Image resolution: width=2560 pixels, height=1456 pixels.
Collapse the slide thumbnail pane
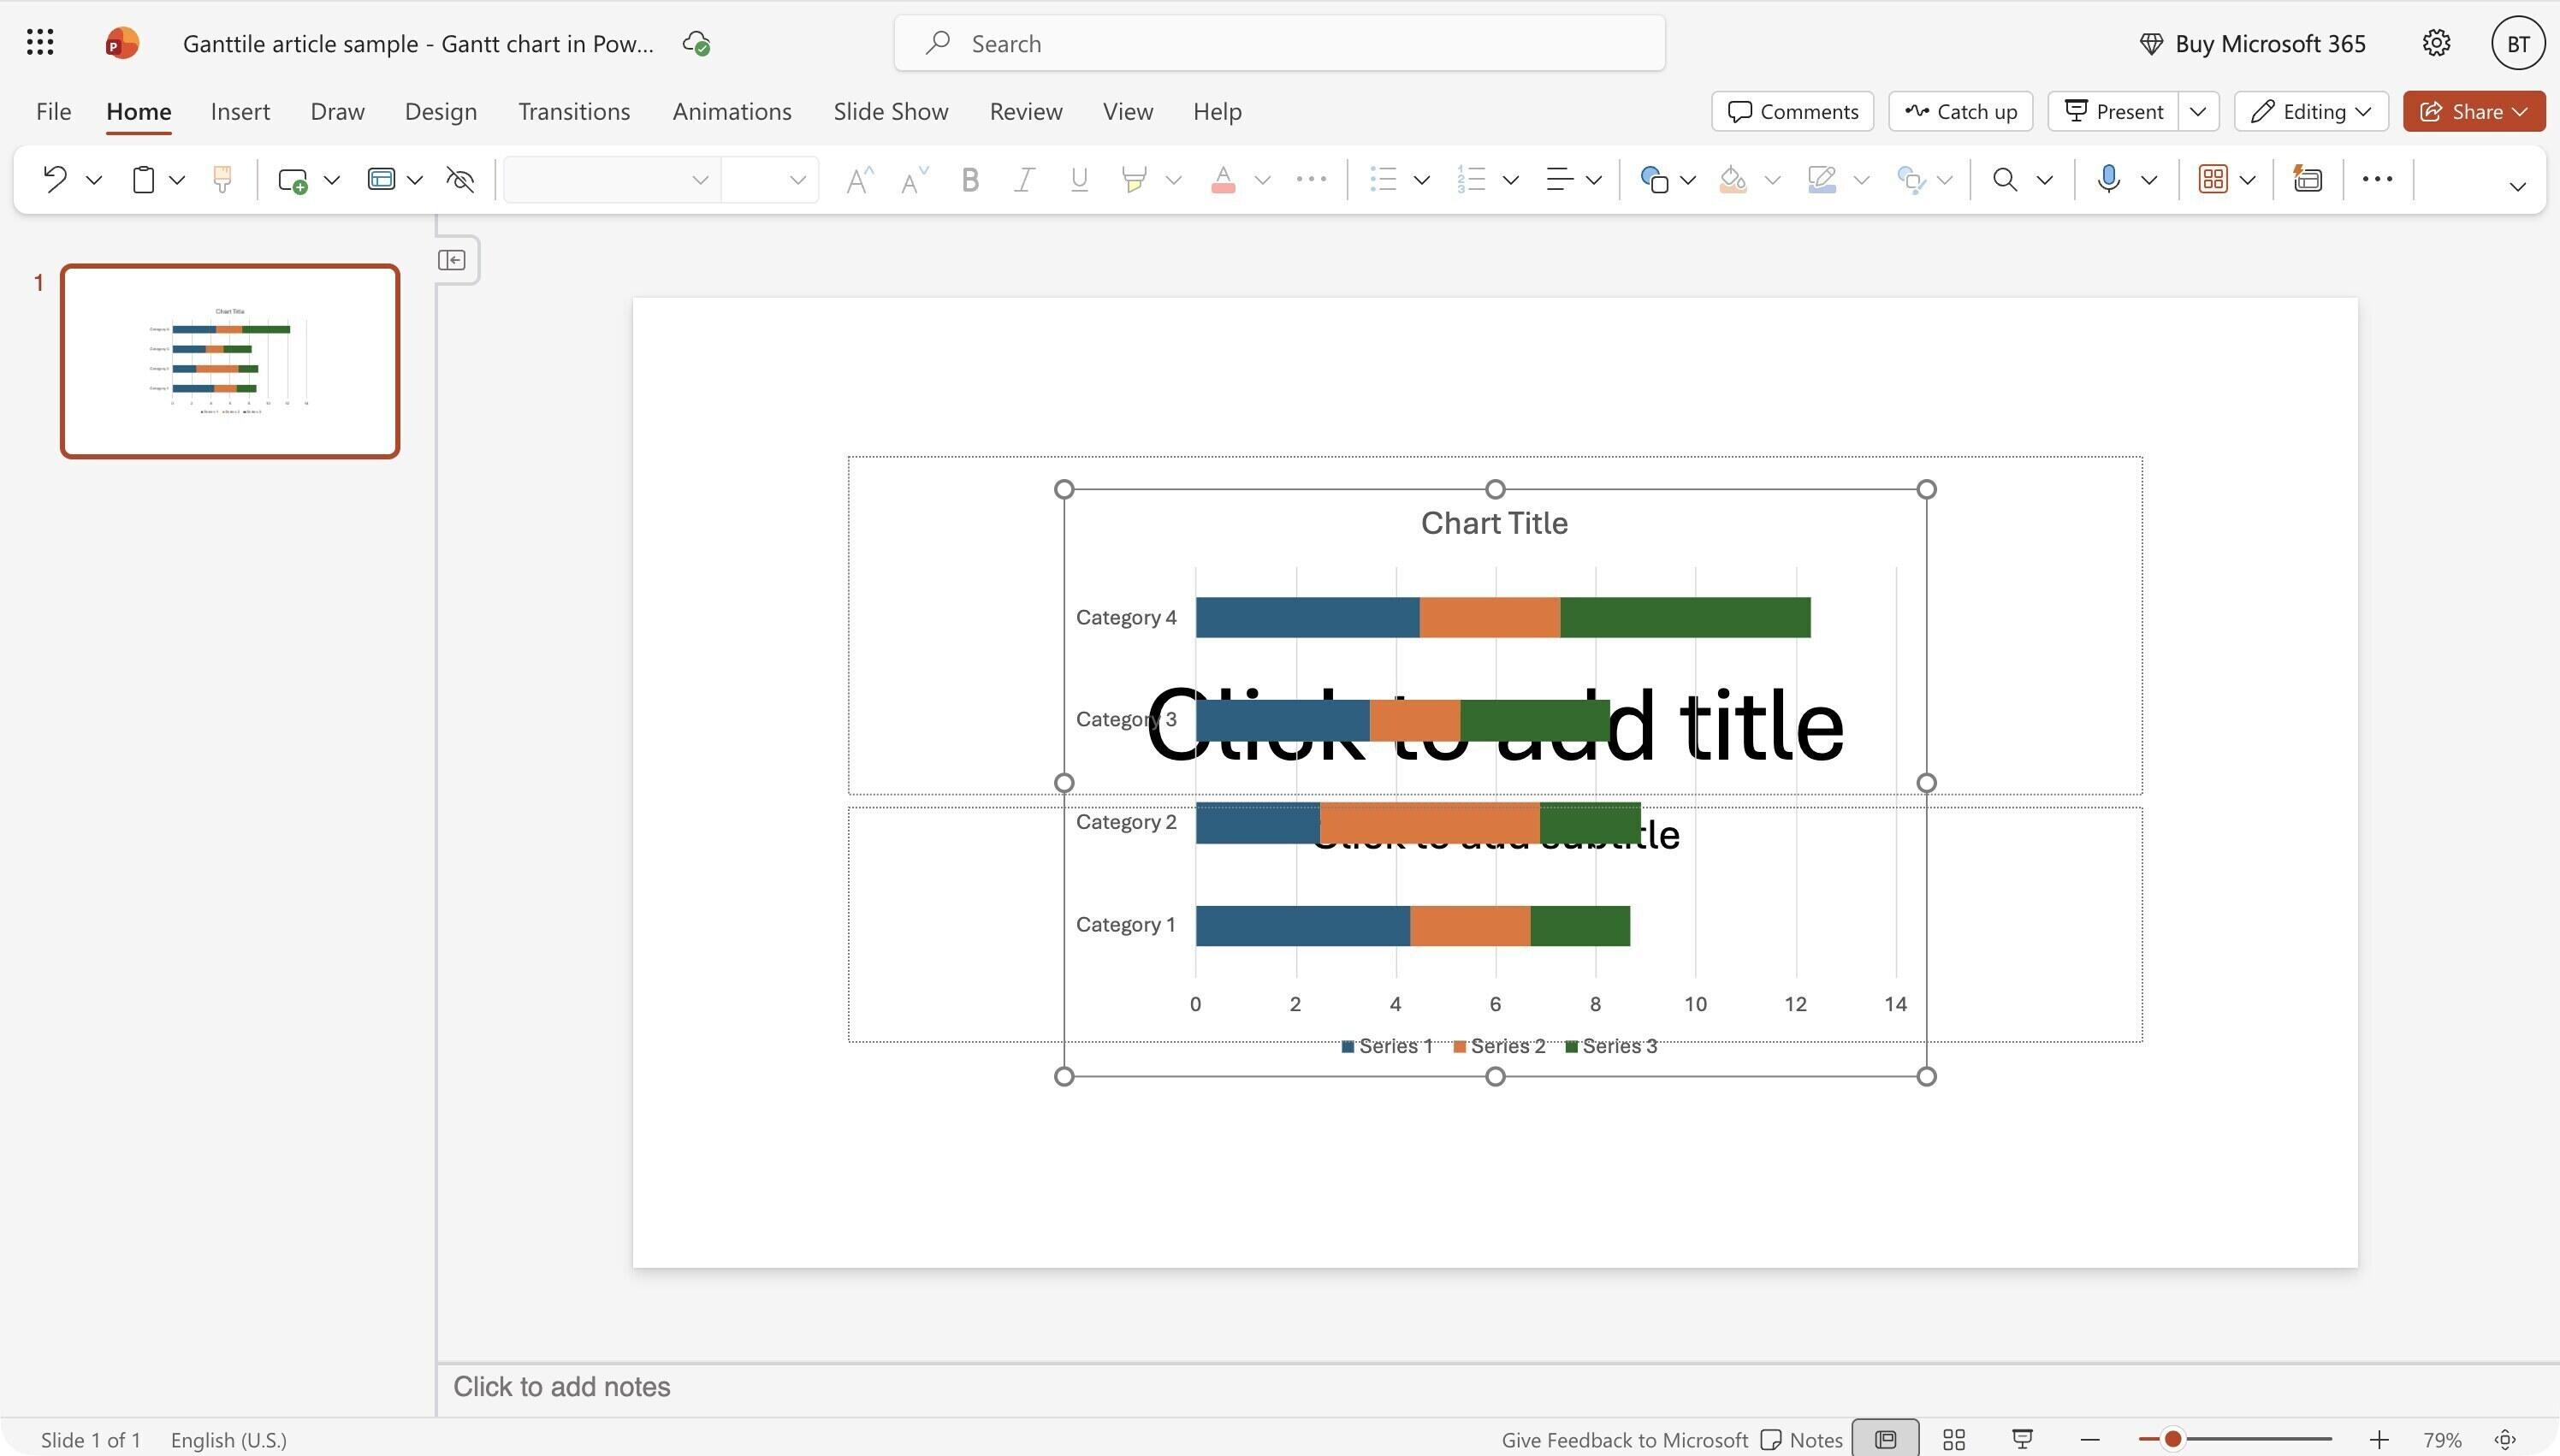point(452,260)
